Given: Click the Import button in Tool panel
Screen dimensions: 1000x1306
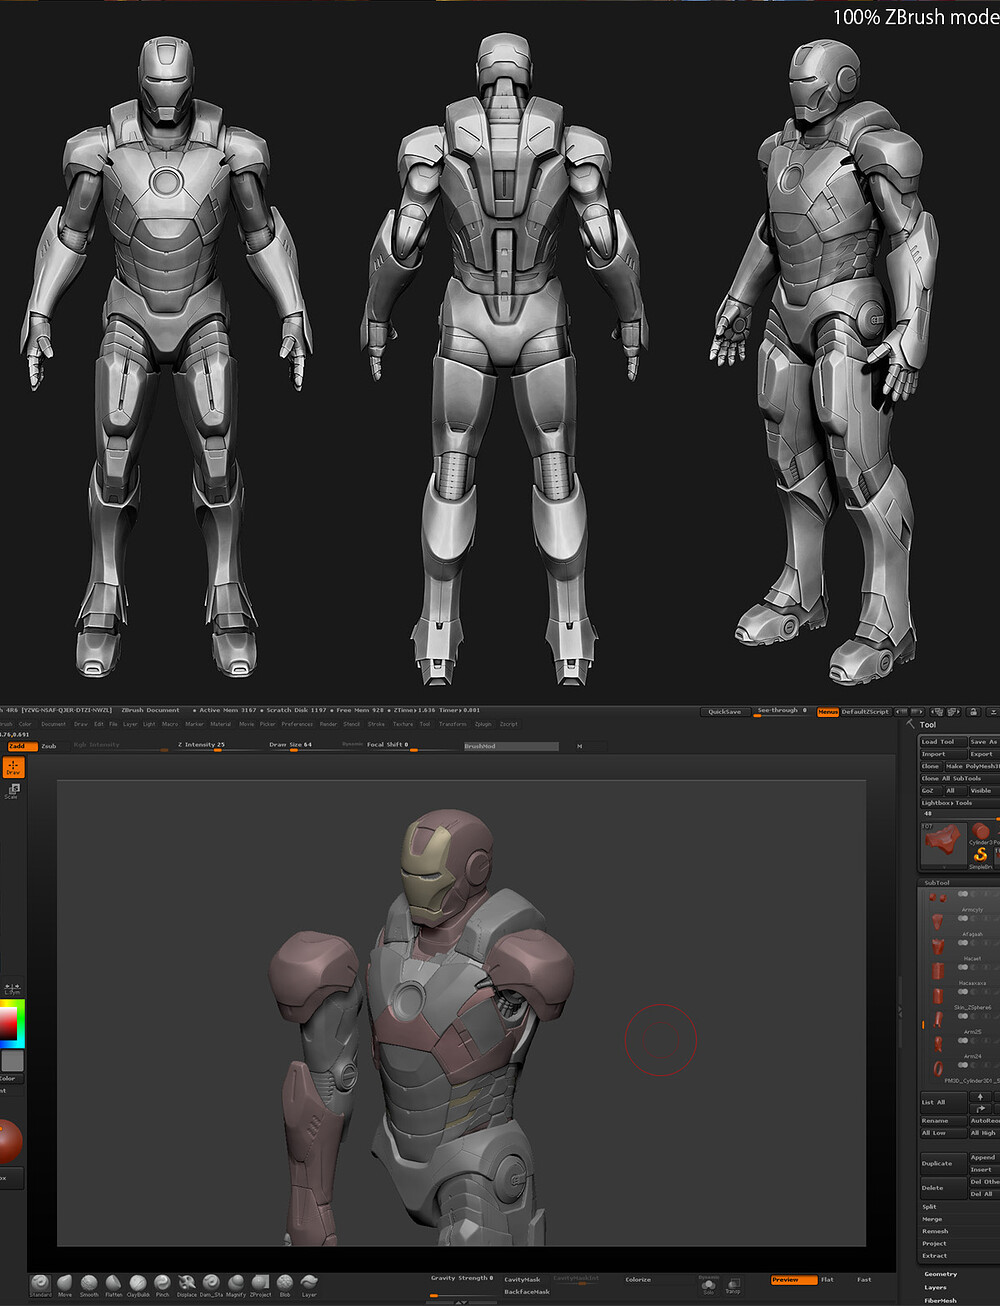Looking at the screenshot, I should (942, 754).
